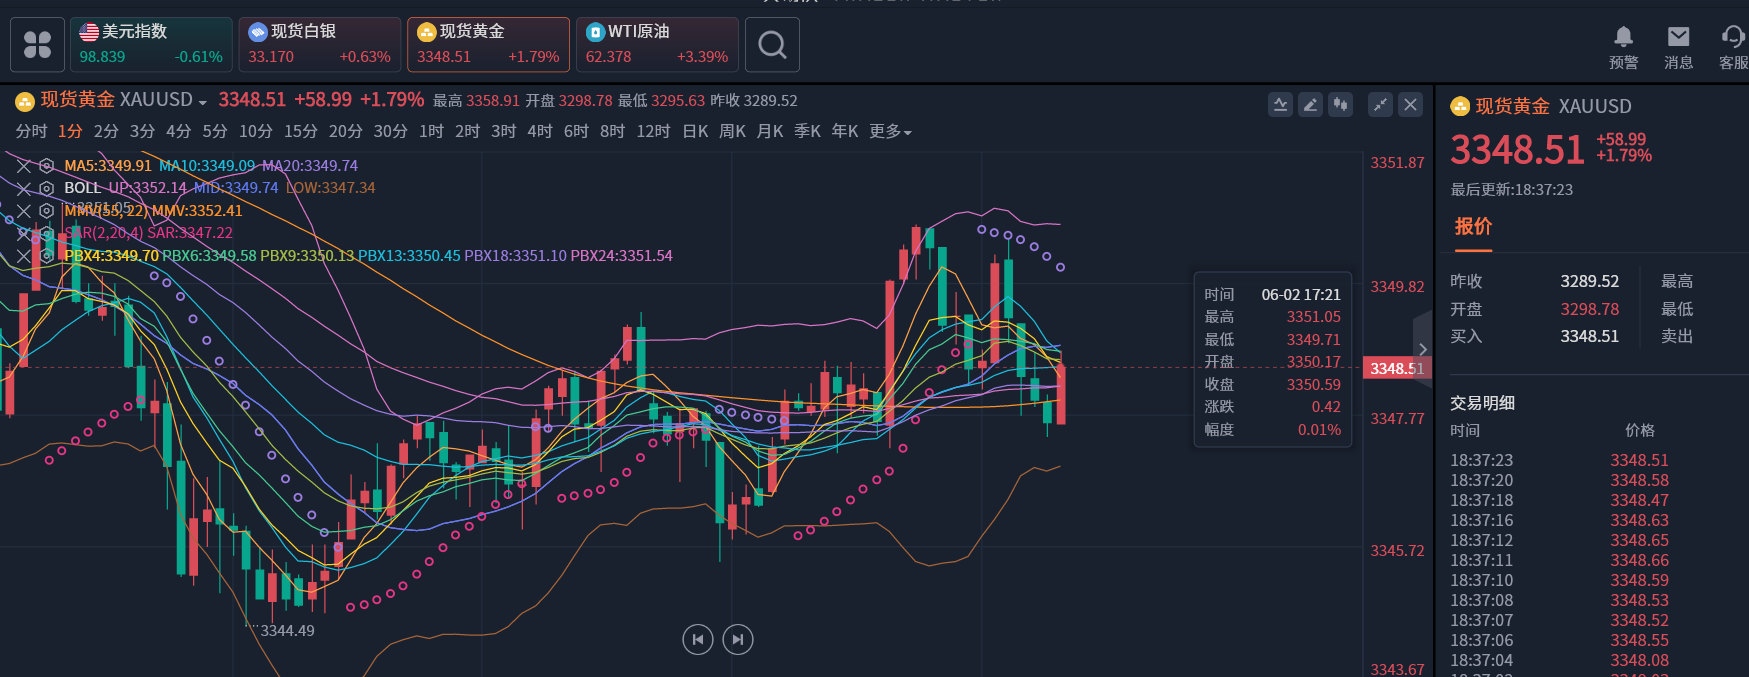Select the 12时 timeframe

pos(653,131)
